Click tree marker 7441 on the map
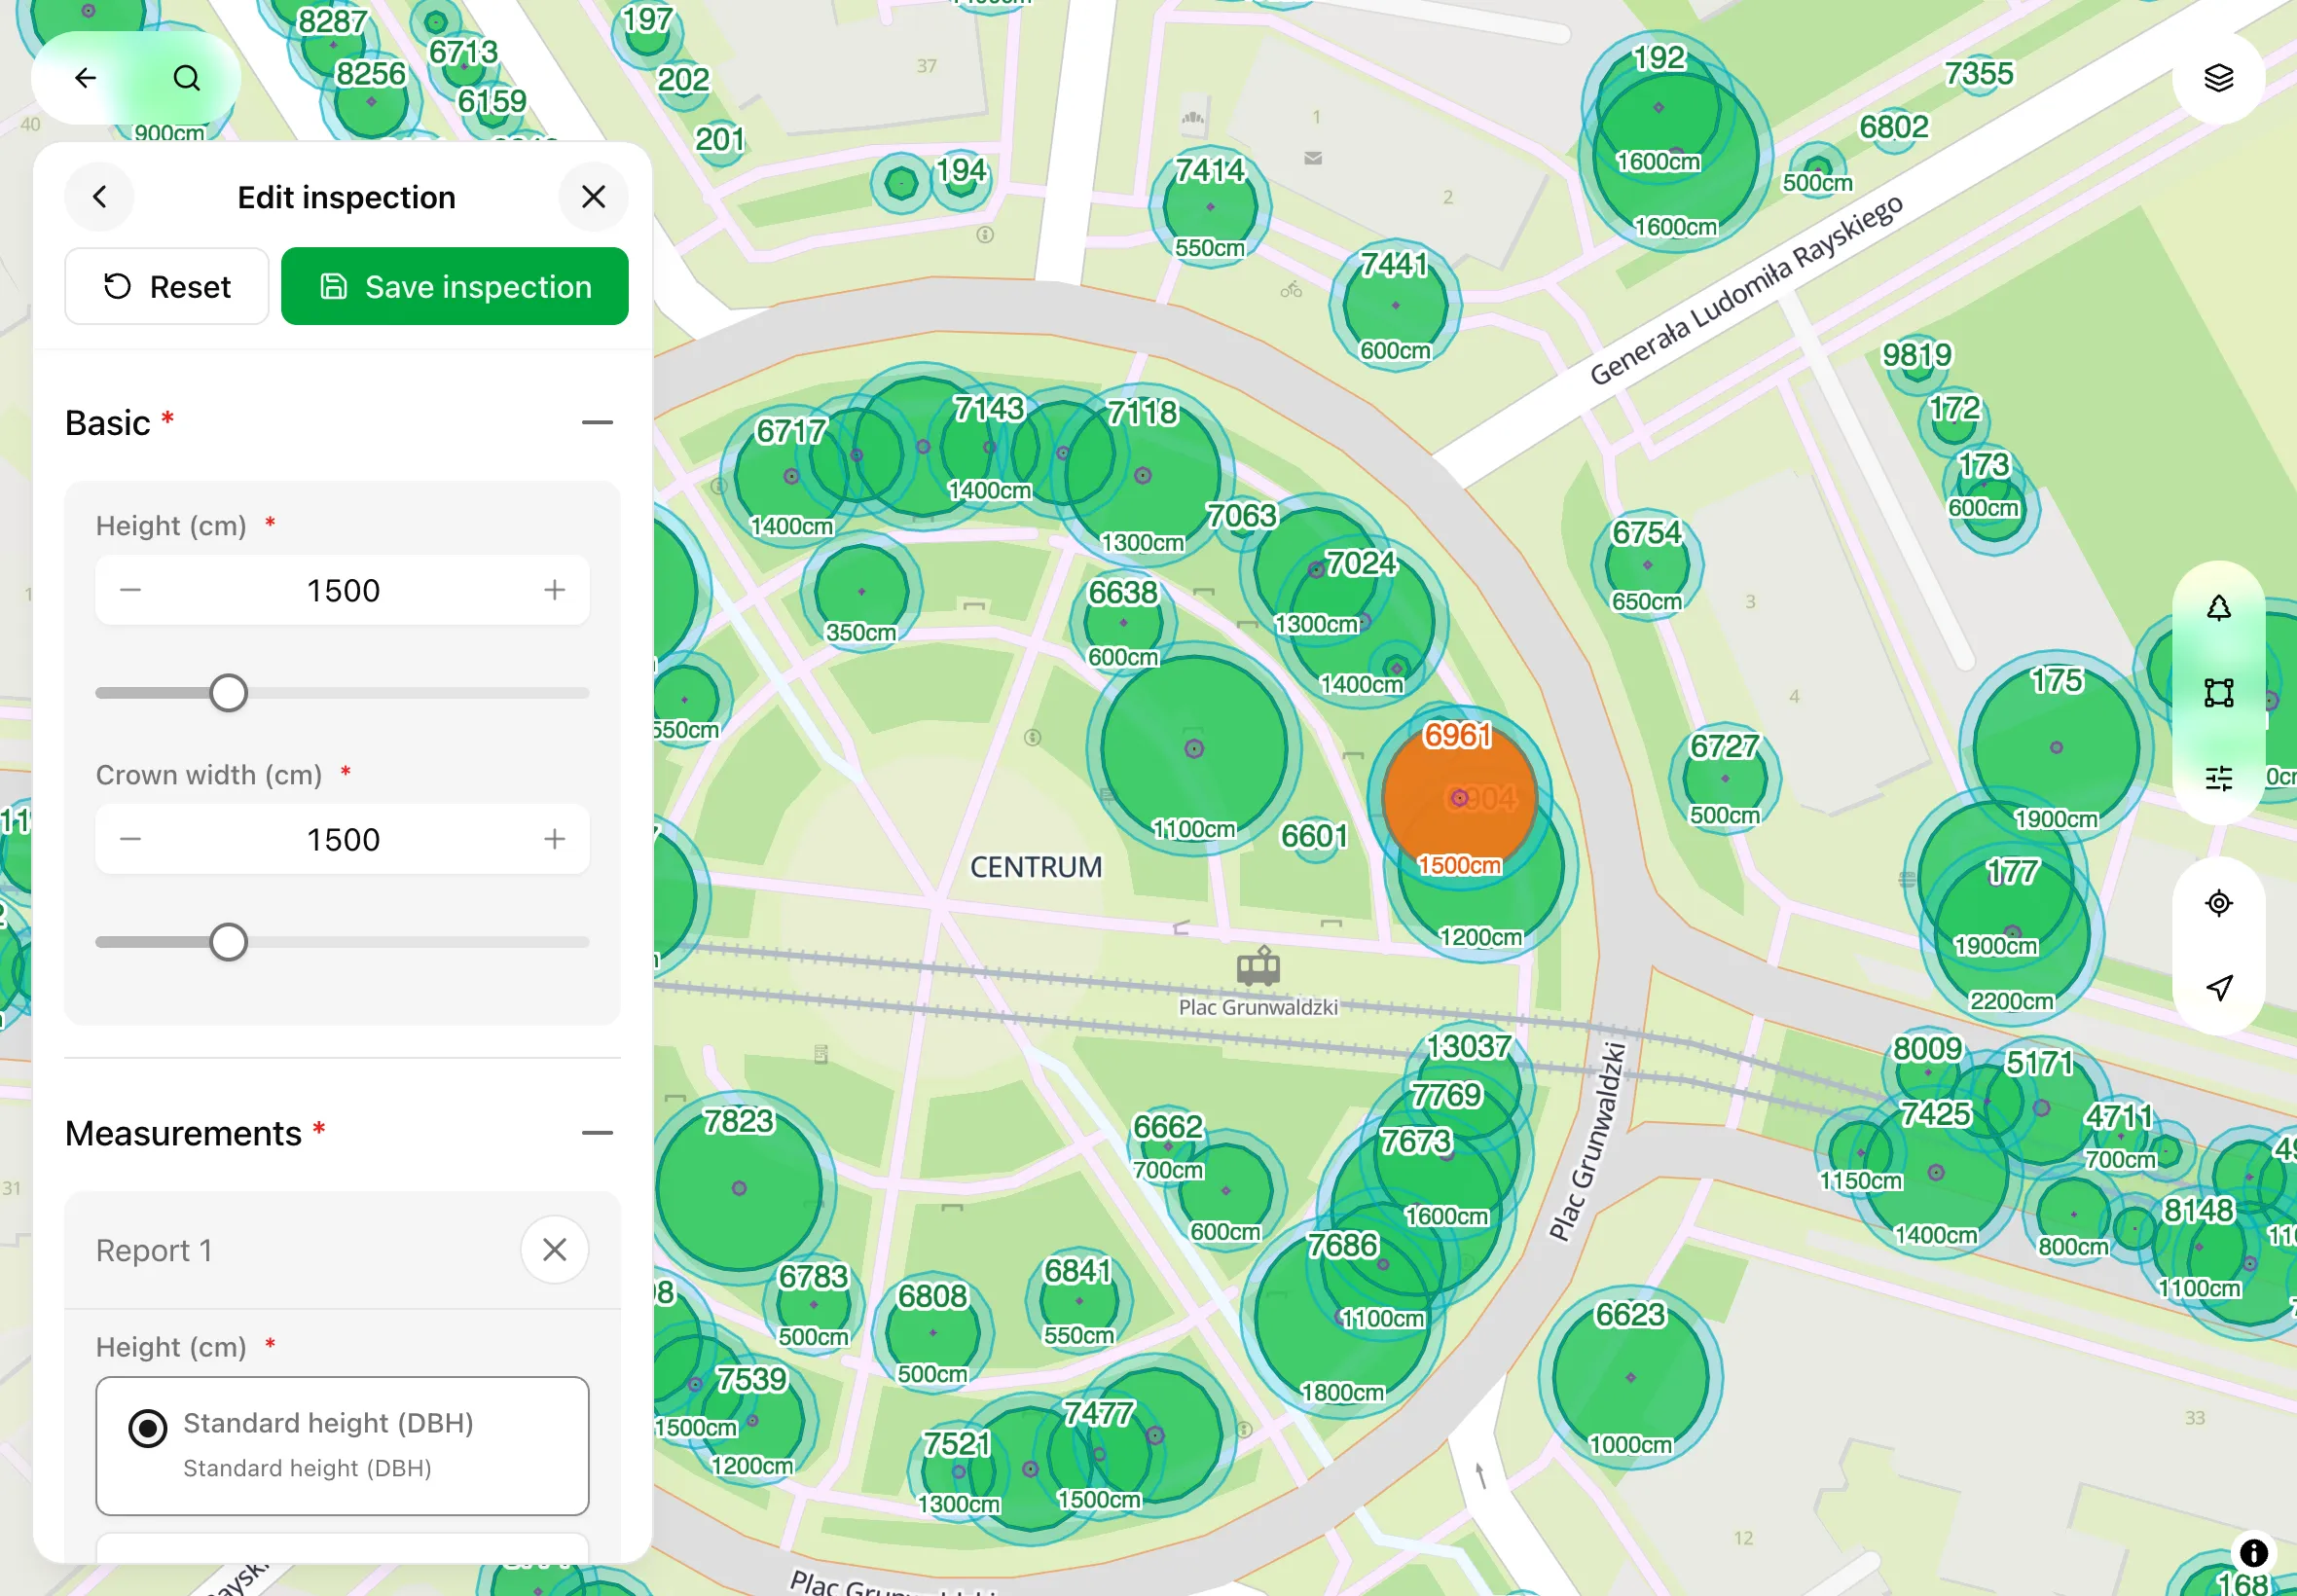This screenshot has width=2297, height=1596. (x=1395, y=305)
